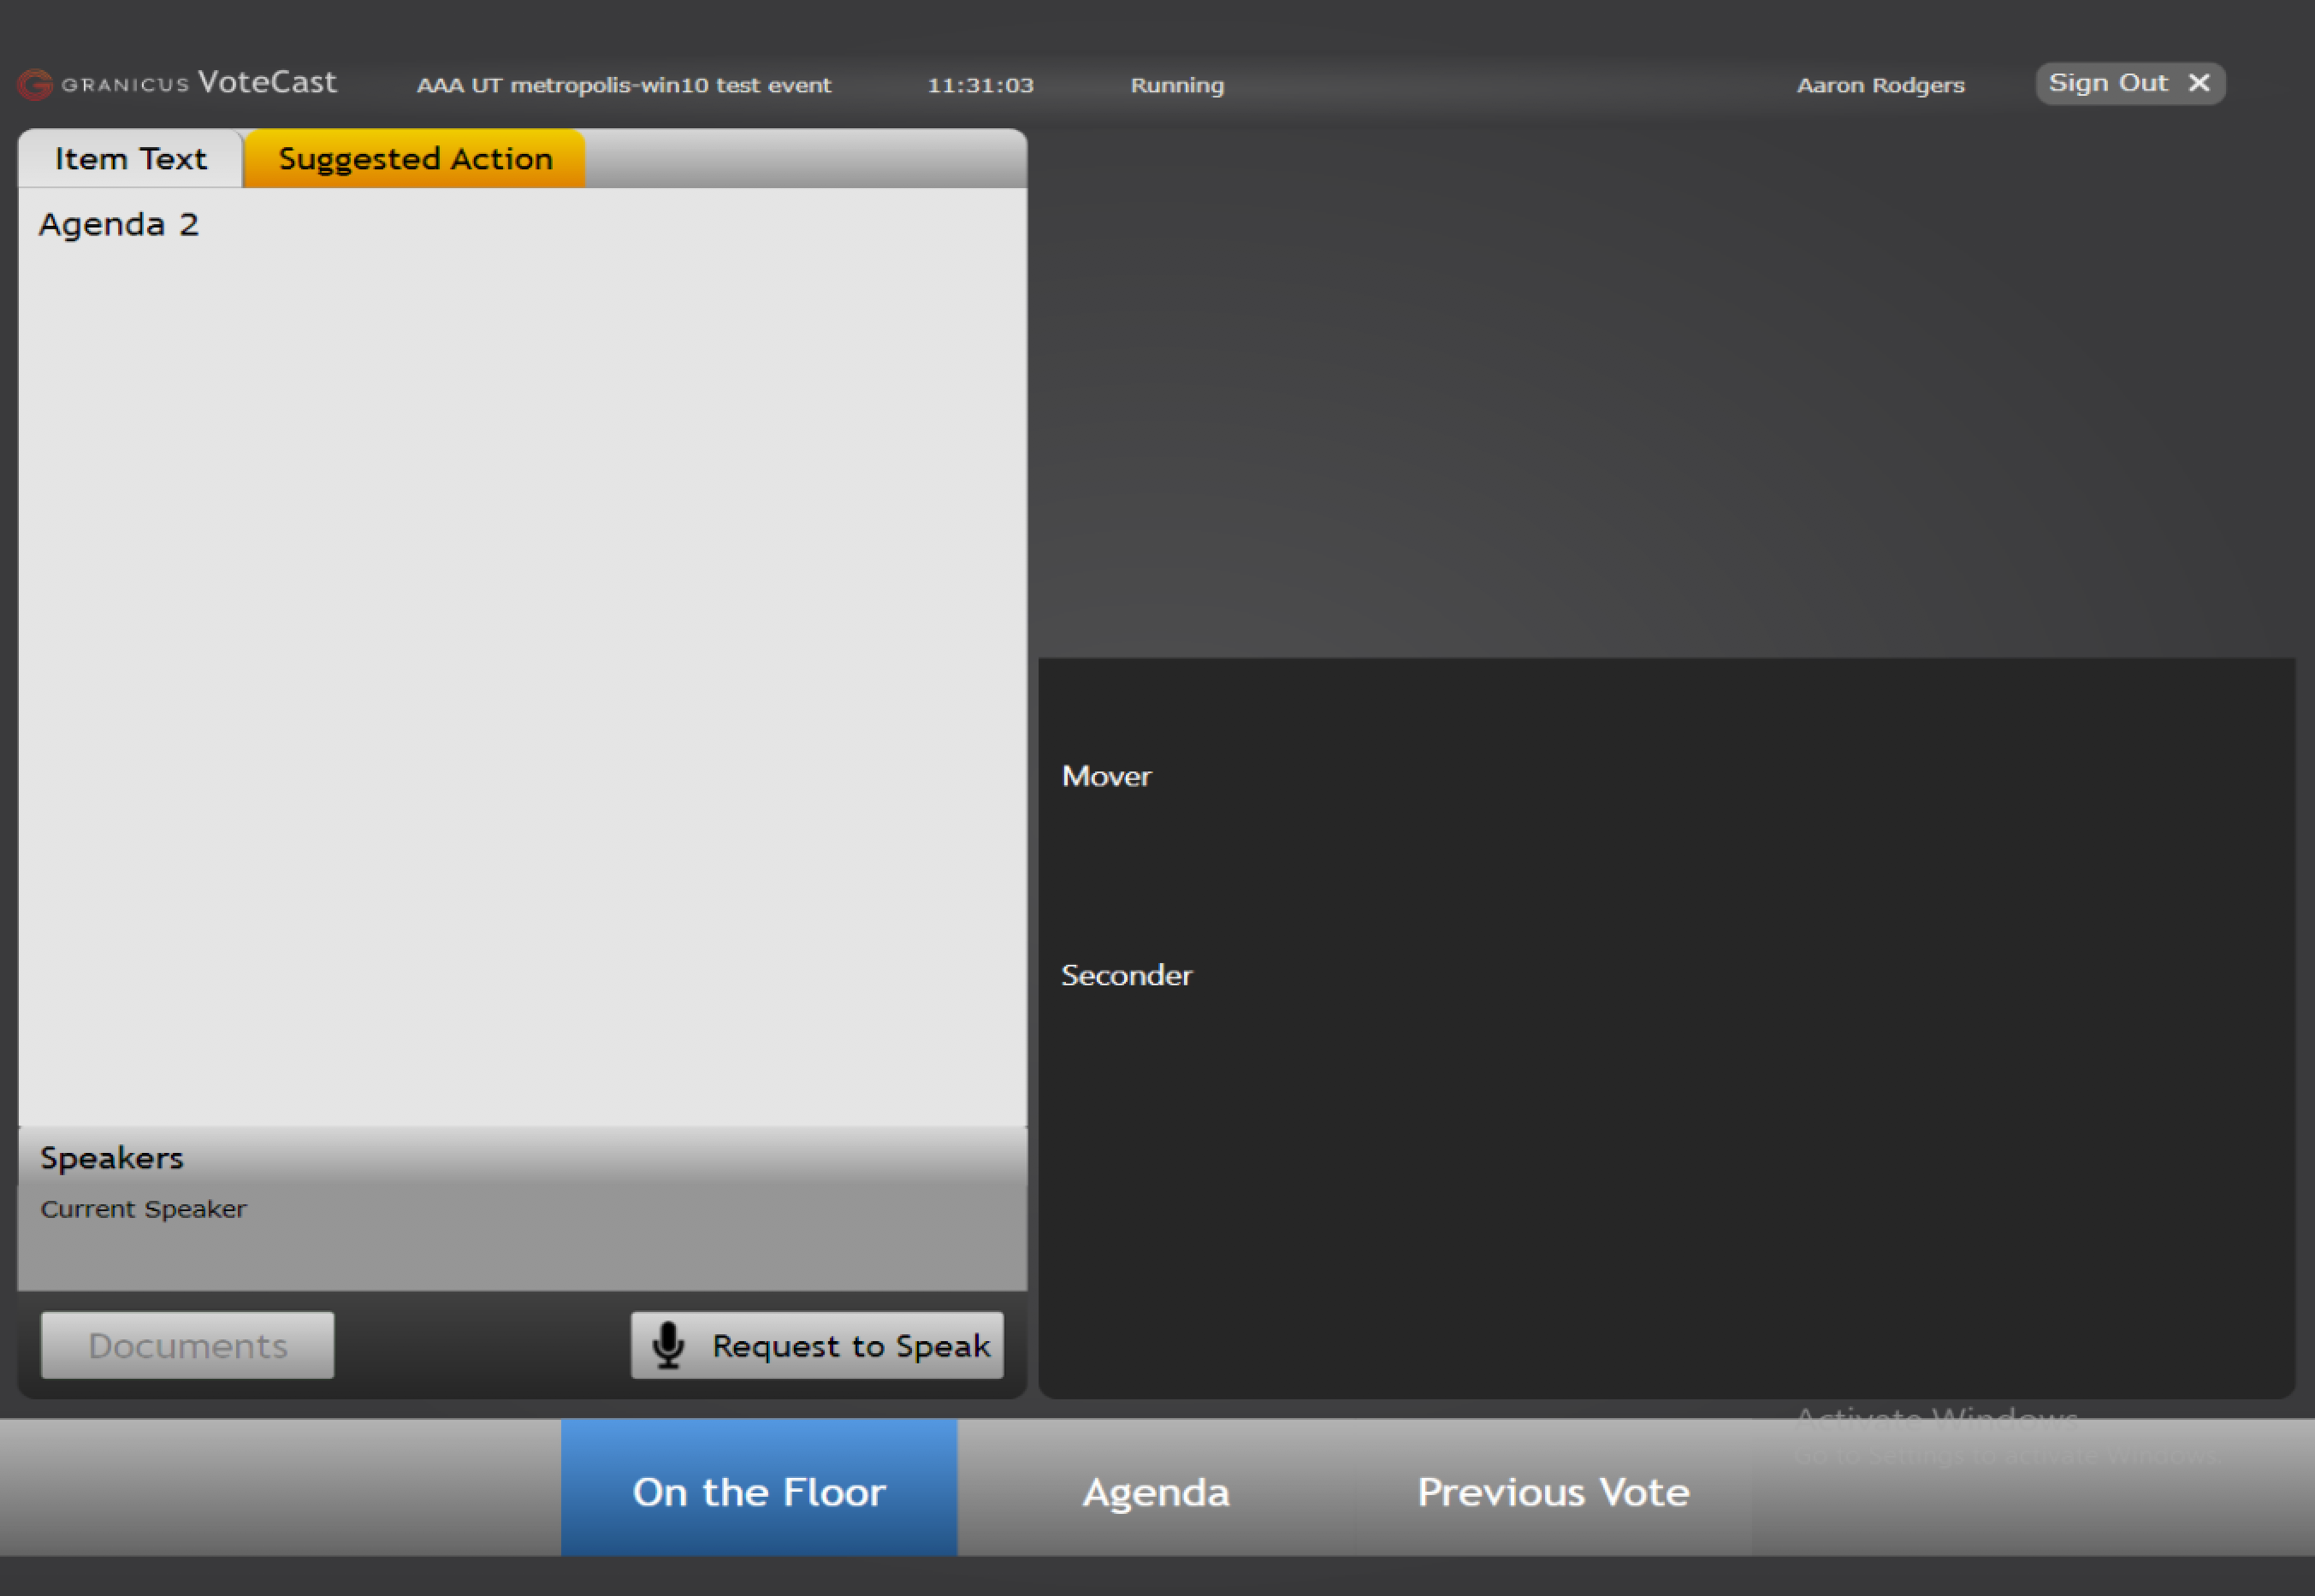Image resolution: width=2315 pixels, height=1596 pixels.
Task: Click the Documents button
Action: [x=187, y=1345]
